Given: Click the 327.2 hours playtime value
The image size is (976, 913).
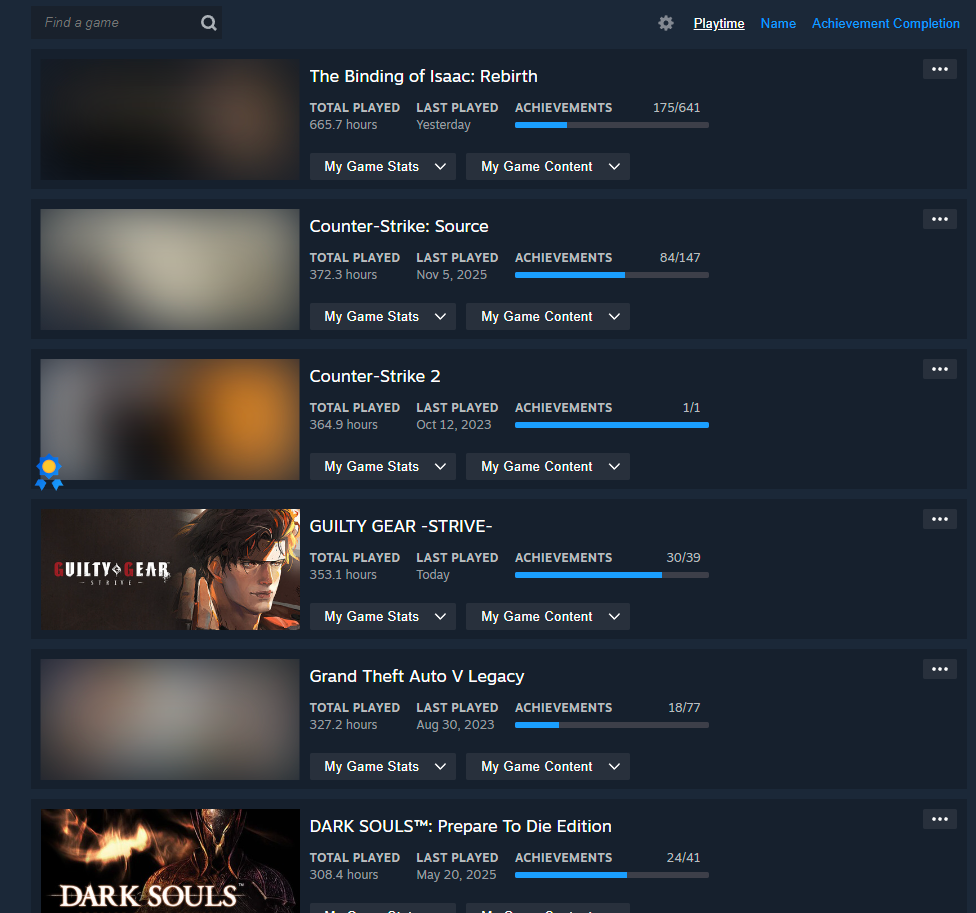Looking at the screenshot, I should (x=344, y=725).
